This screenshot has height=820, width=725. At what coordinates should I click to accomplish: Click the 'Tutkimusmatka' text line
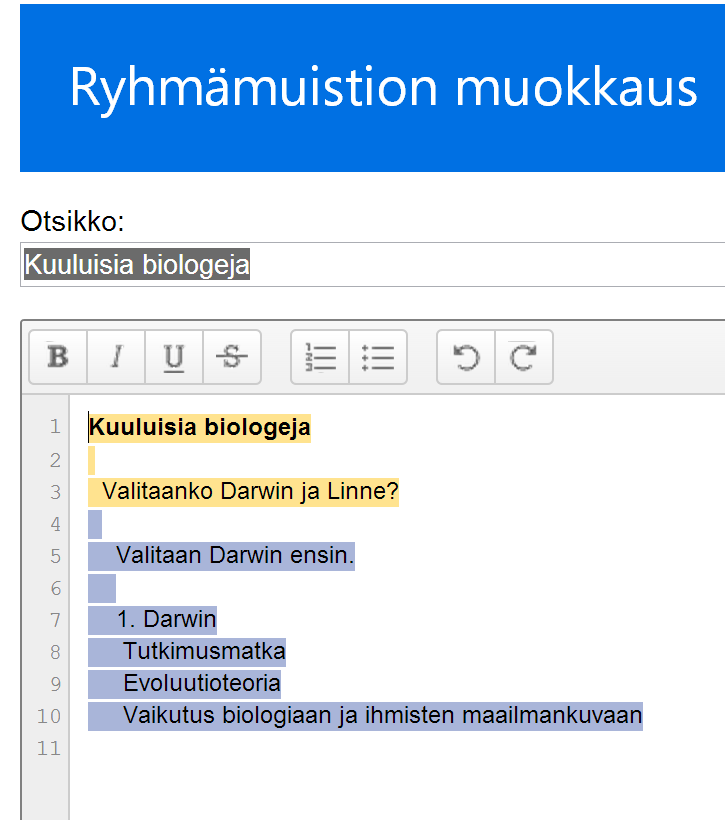204,652
